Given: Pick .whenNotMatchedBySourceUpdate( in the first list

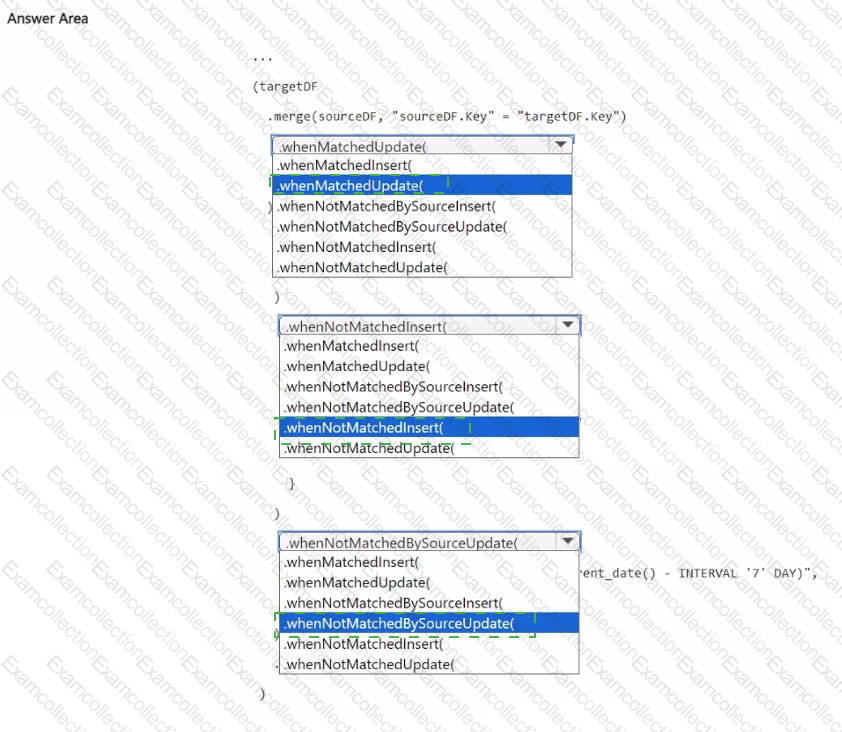Looking at the screenshot, I should (422, 227).
